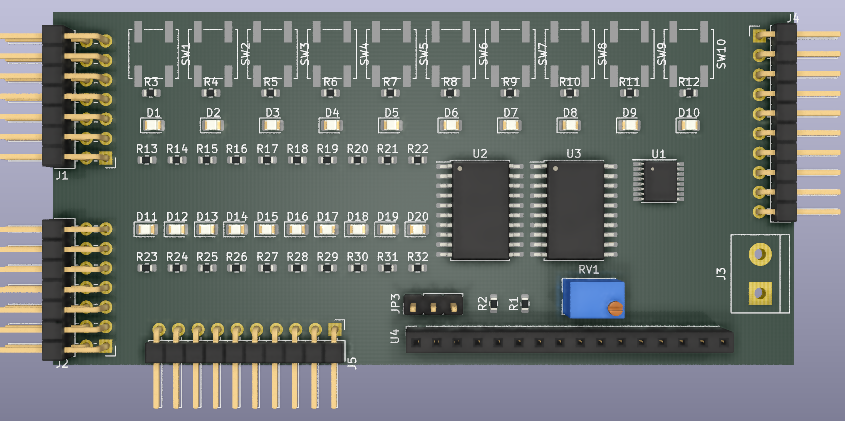Click resistor R2 near the jumper
This screenshot has height=421, width=845.
pos(492,302)
